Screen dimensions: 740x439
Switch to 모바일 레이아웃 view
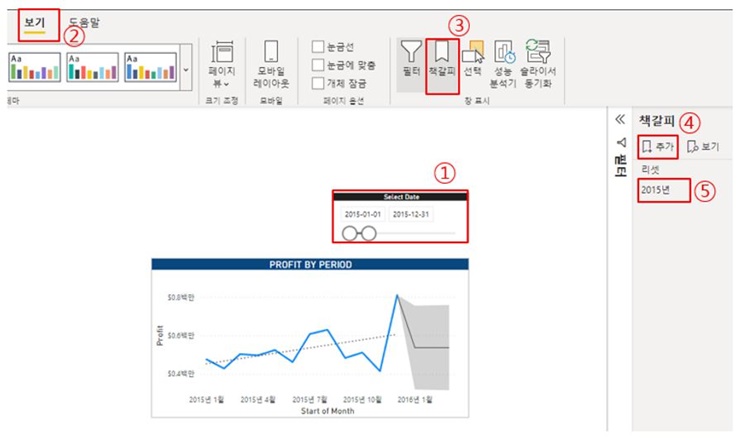pyautogui.click(x=271, y=64)
